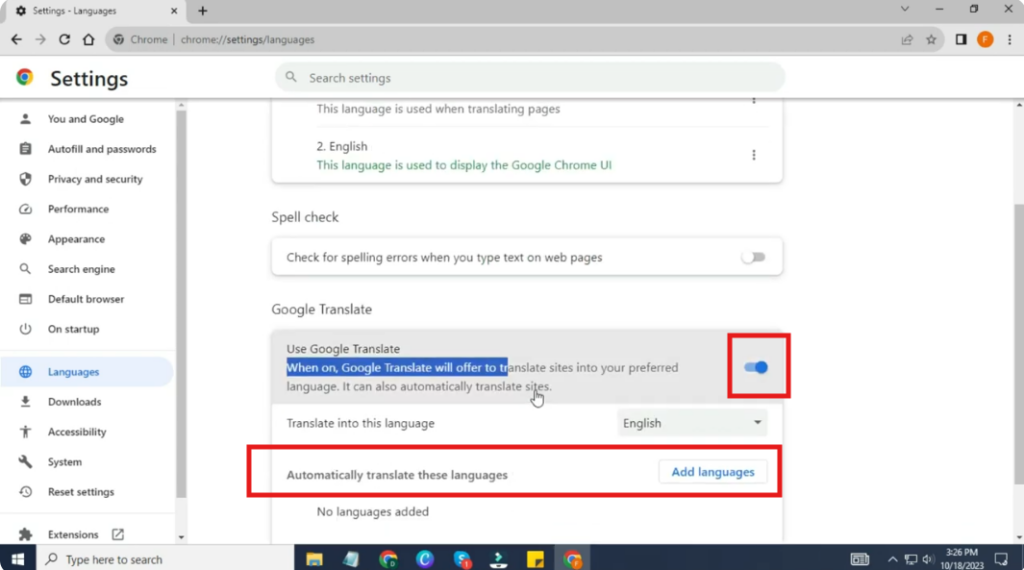1024x570 pixels.
Task: Open a new tab with plus
Action: tap(202, 11)
